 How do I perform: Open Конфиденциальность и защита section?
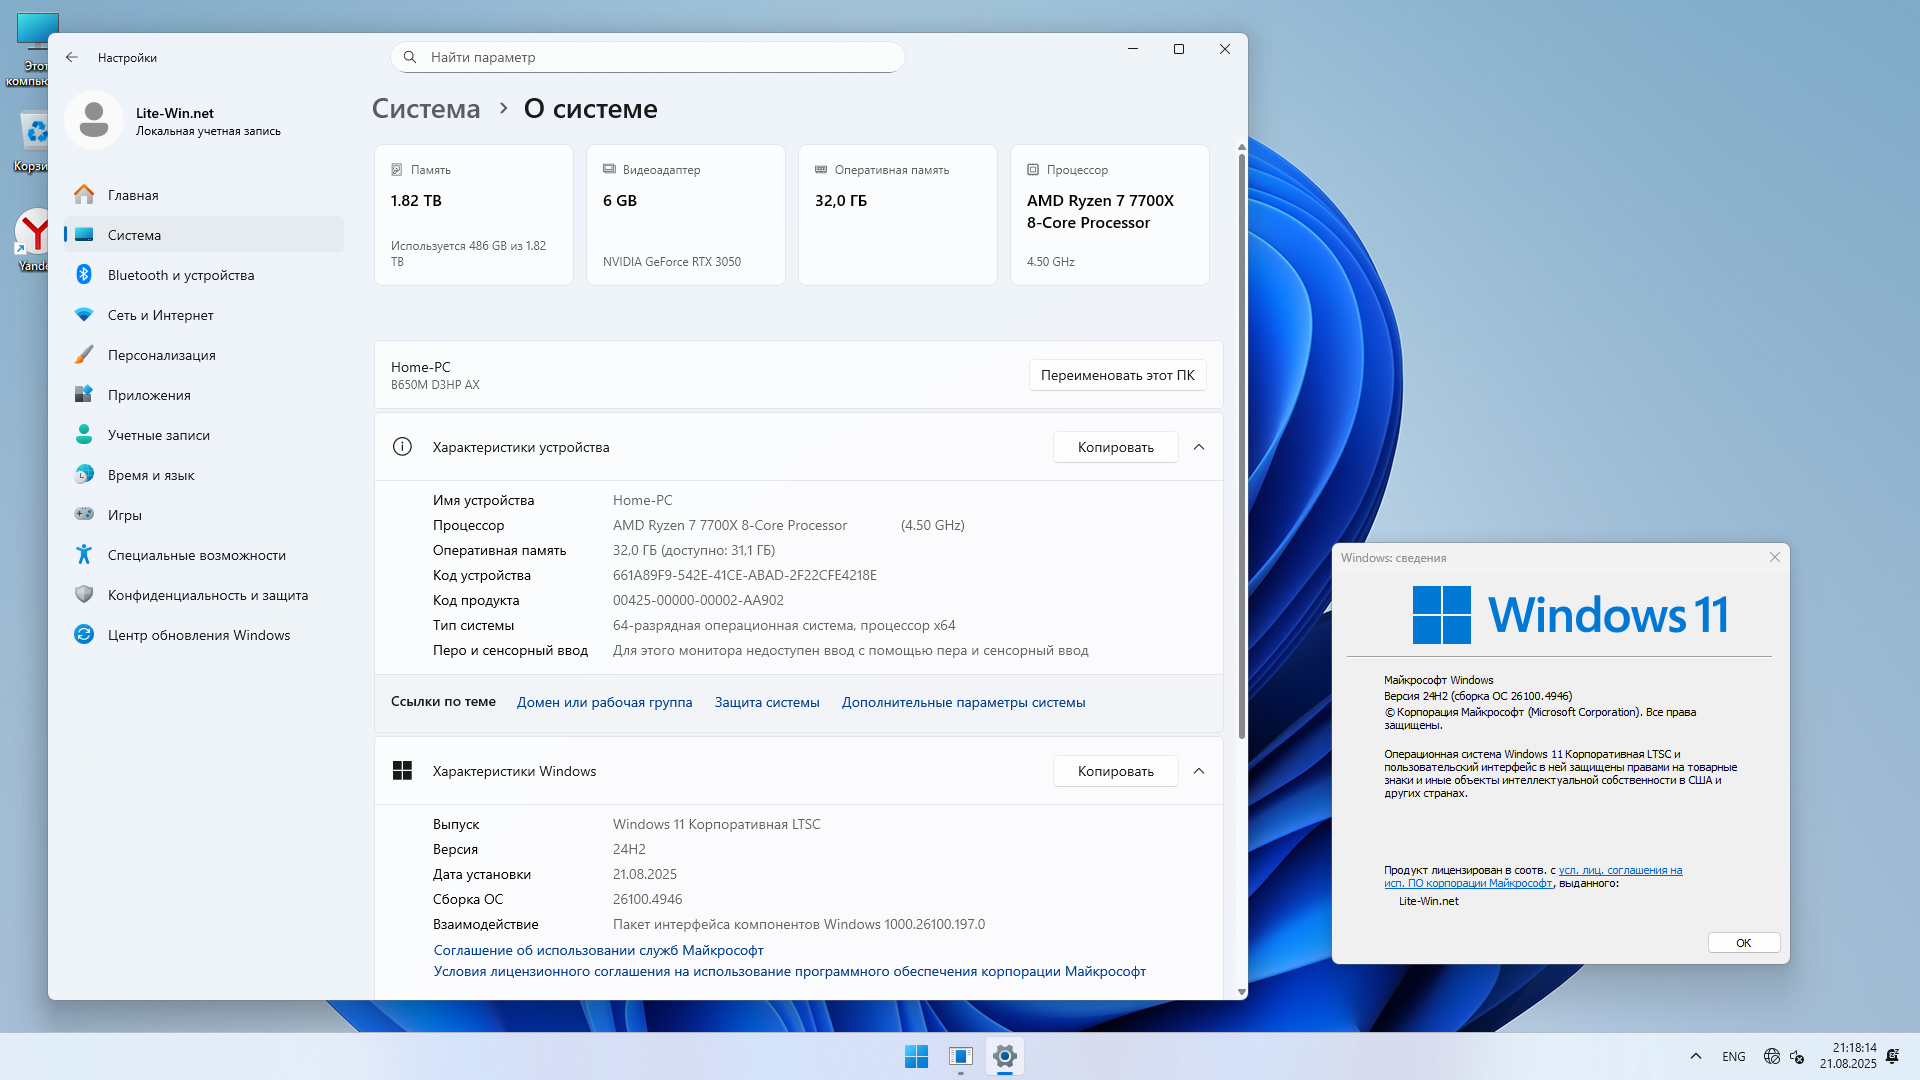(207, 595)
